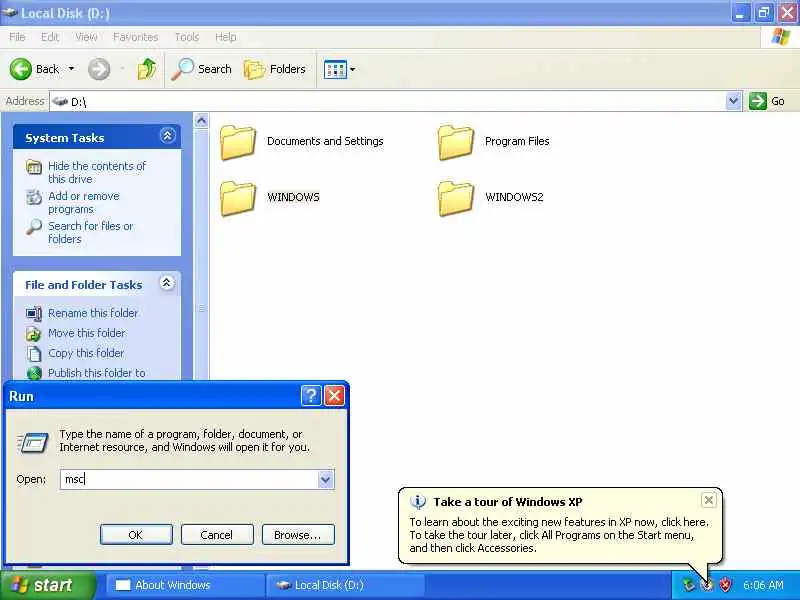Open the Favorites menu
Viewport: 800px width, 600px height.
tap(135, 37)
